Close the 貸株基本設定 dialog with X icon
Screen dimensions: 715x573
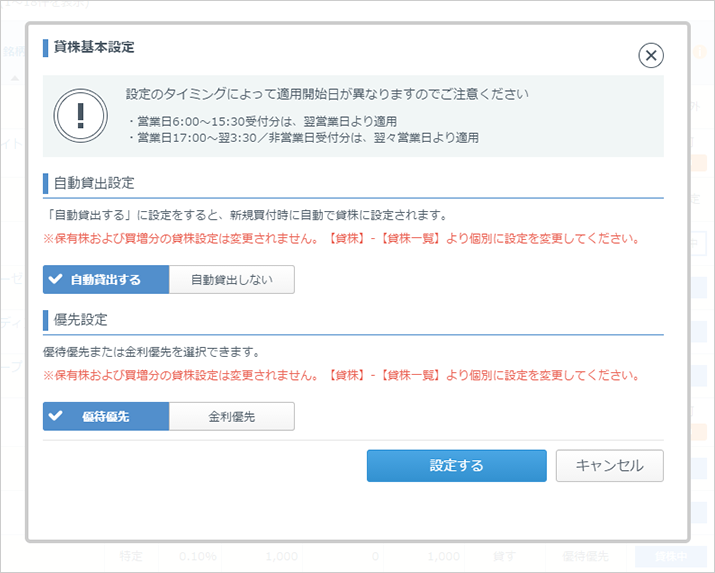pos(650,55)
